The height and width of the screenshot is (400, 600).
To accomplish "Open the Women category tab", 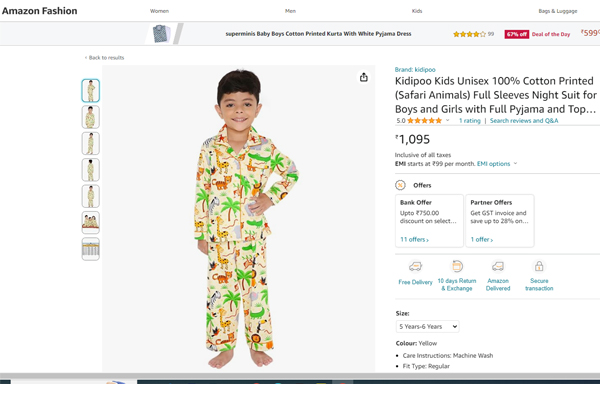I will point(159,10).
